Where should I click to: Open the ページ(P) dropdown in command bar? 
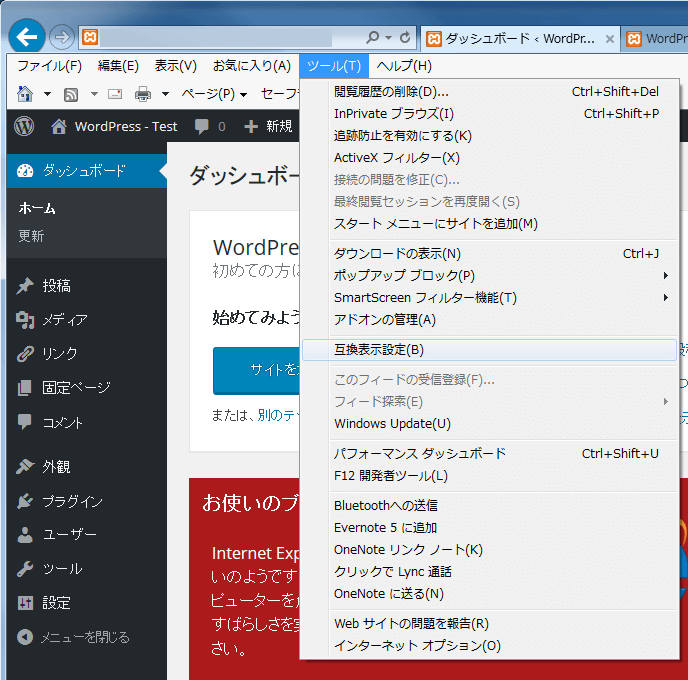(x=214, y=94)
